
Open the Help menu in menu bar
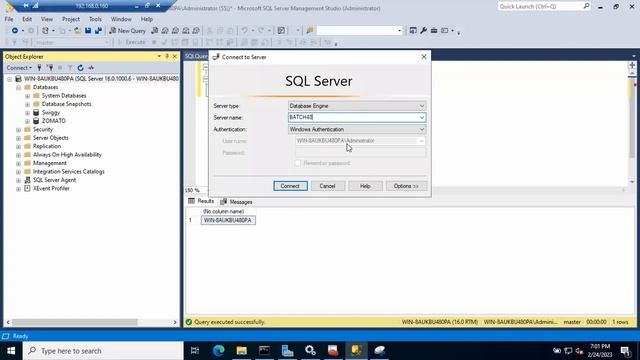coord(147,19)
